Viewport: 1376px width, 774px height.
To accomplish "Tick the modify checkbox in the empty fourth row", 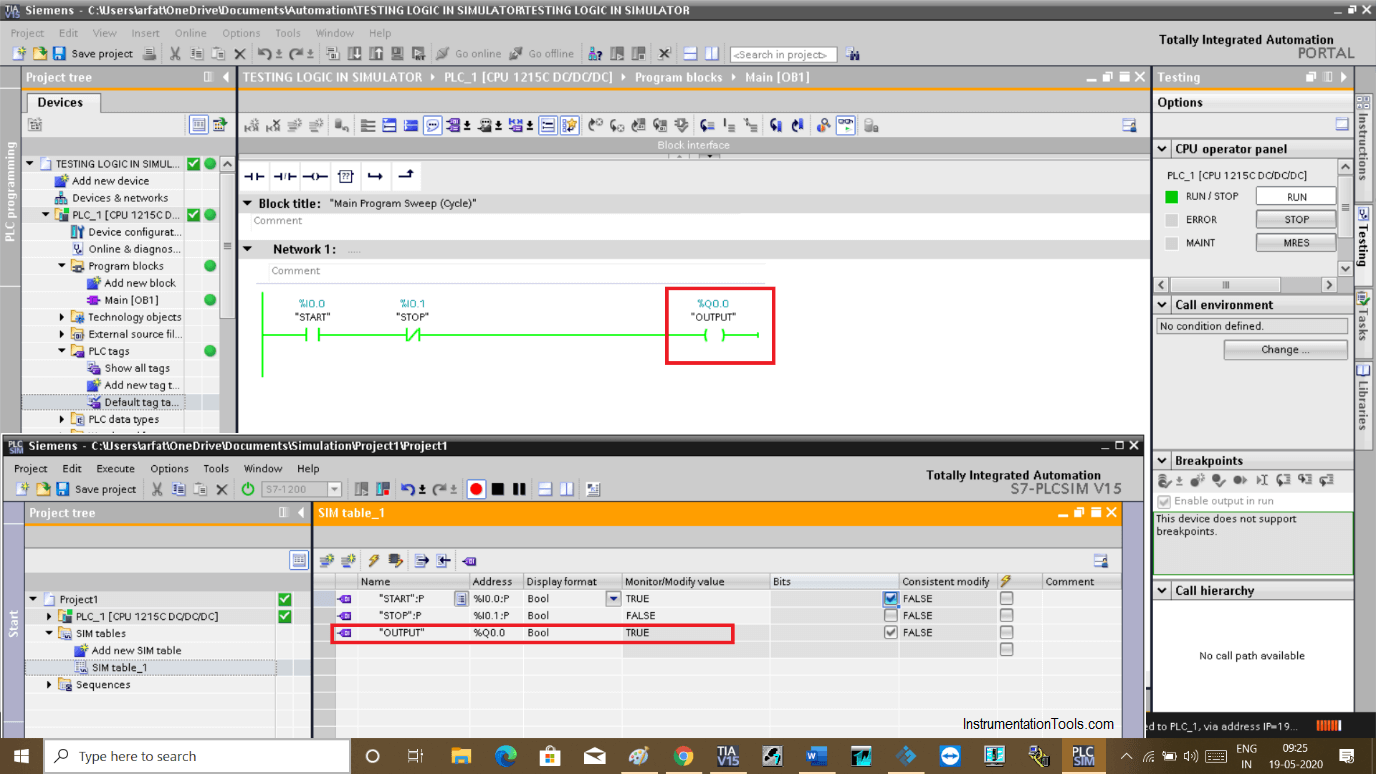I will tap(1006, 650).
